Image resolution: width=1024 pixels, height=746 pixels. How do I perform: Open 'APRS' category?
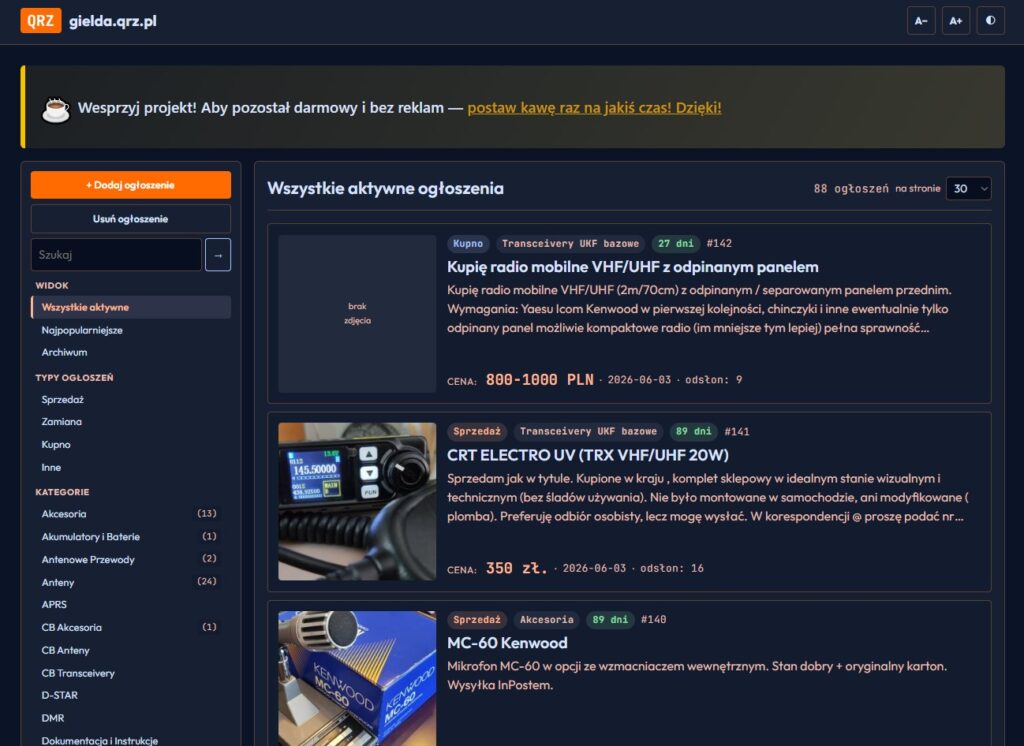tap(131, 604)
